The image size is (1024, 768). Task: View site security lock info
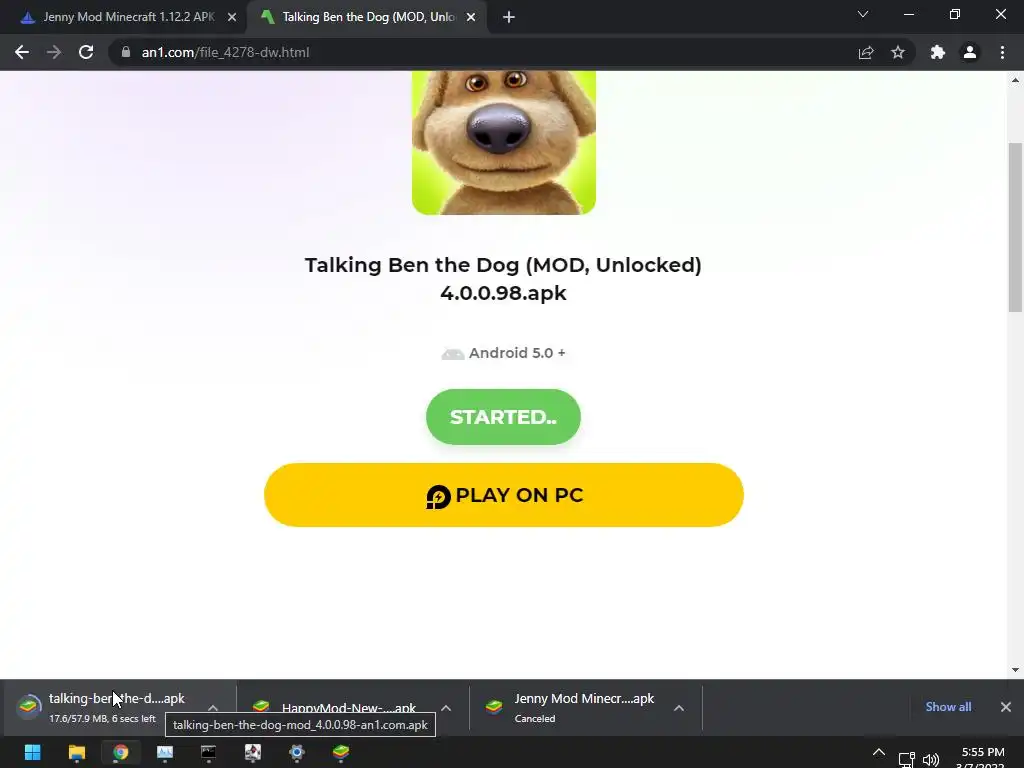click(126, 52)
